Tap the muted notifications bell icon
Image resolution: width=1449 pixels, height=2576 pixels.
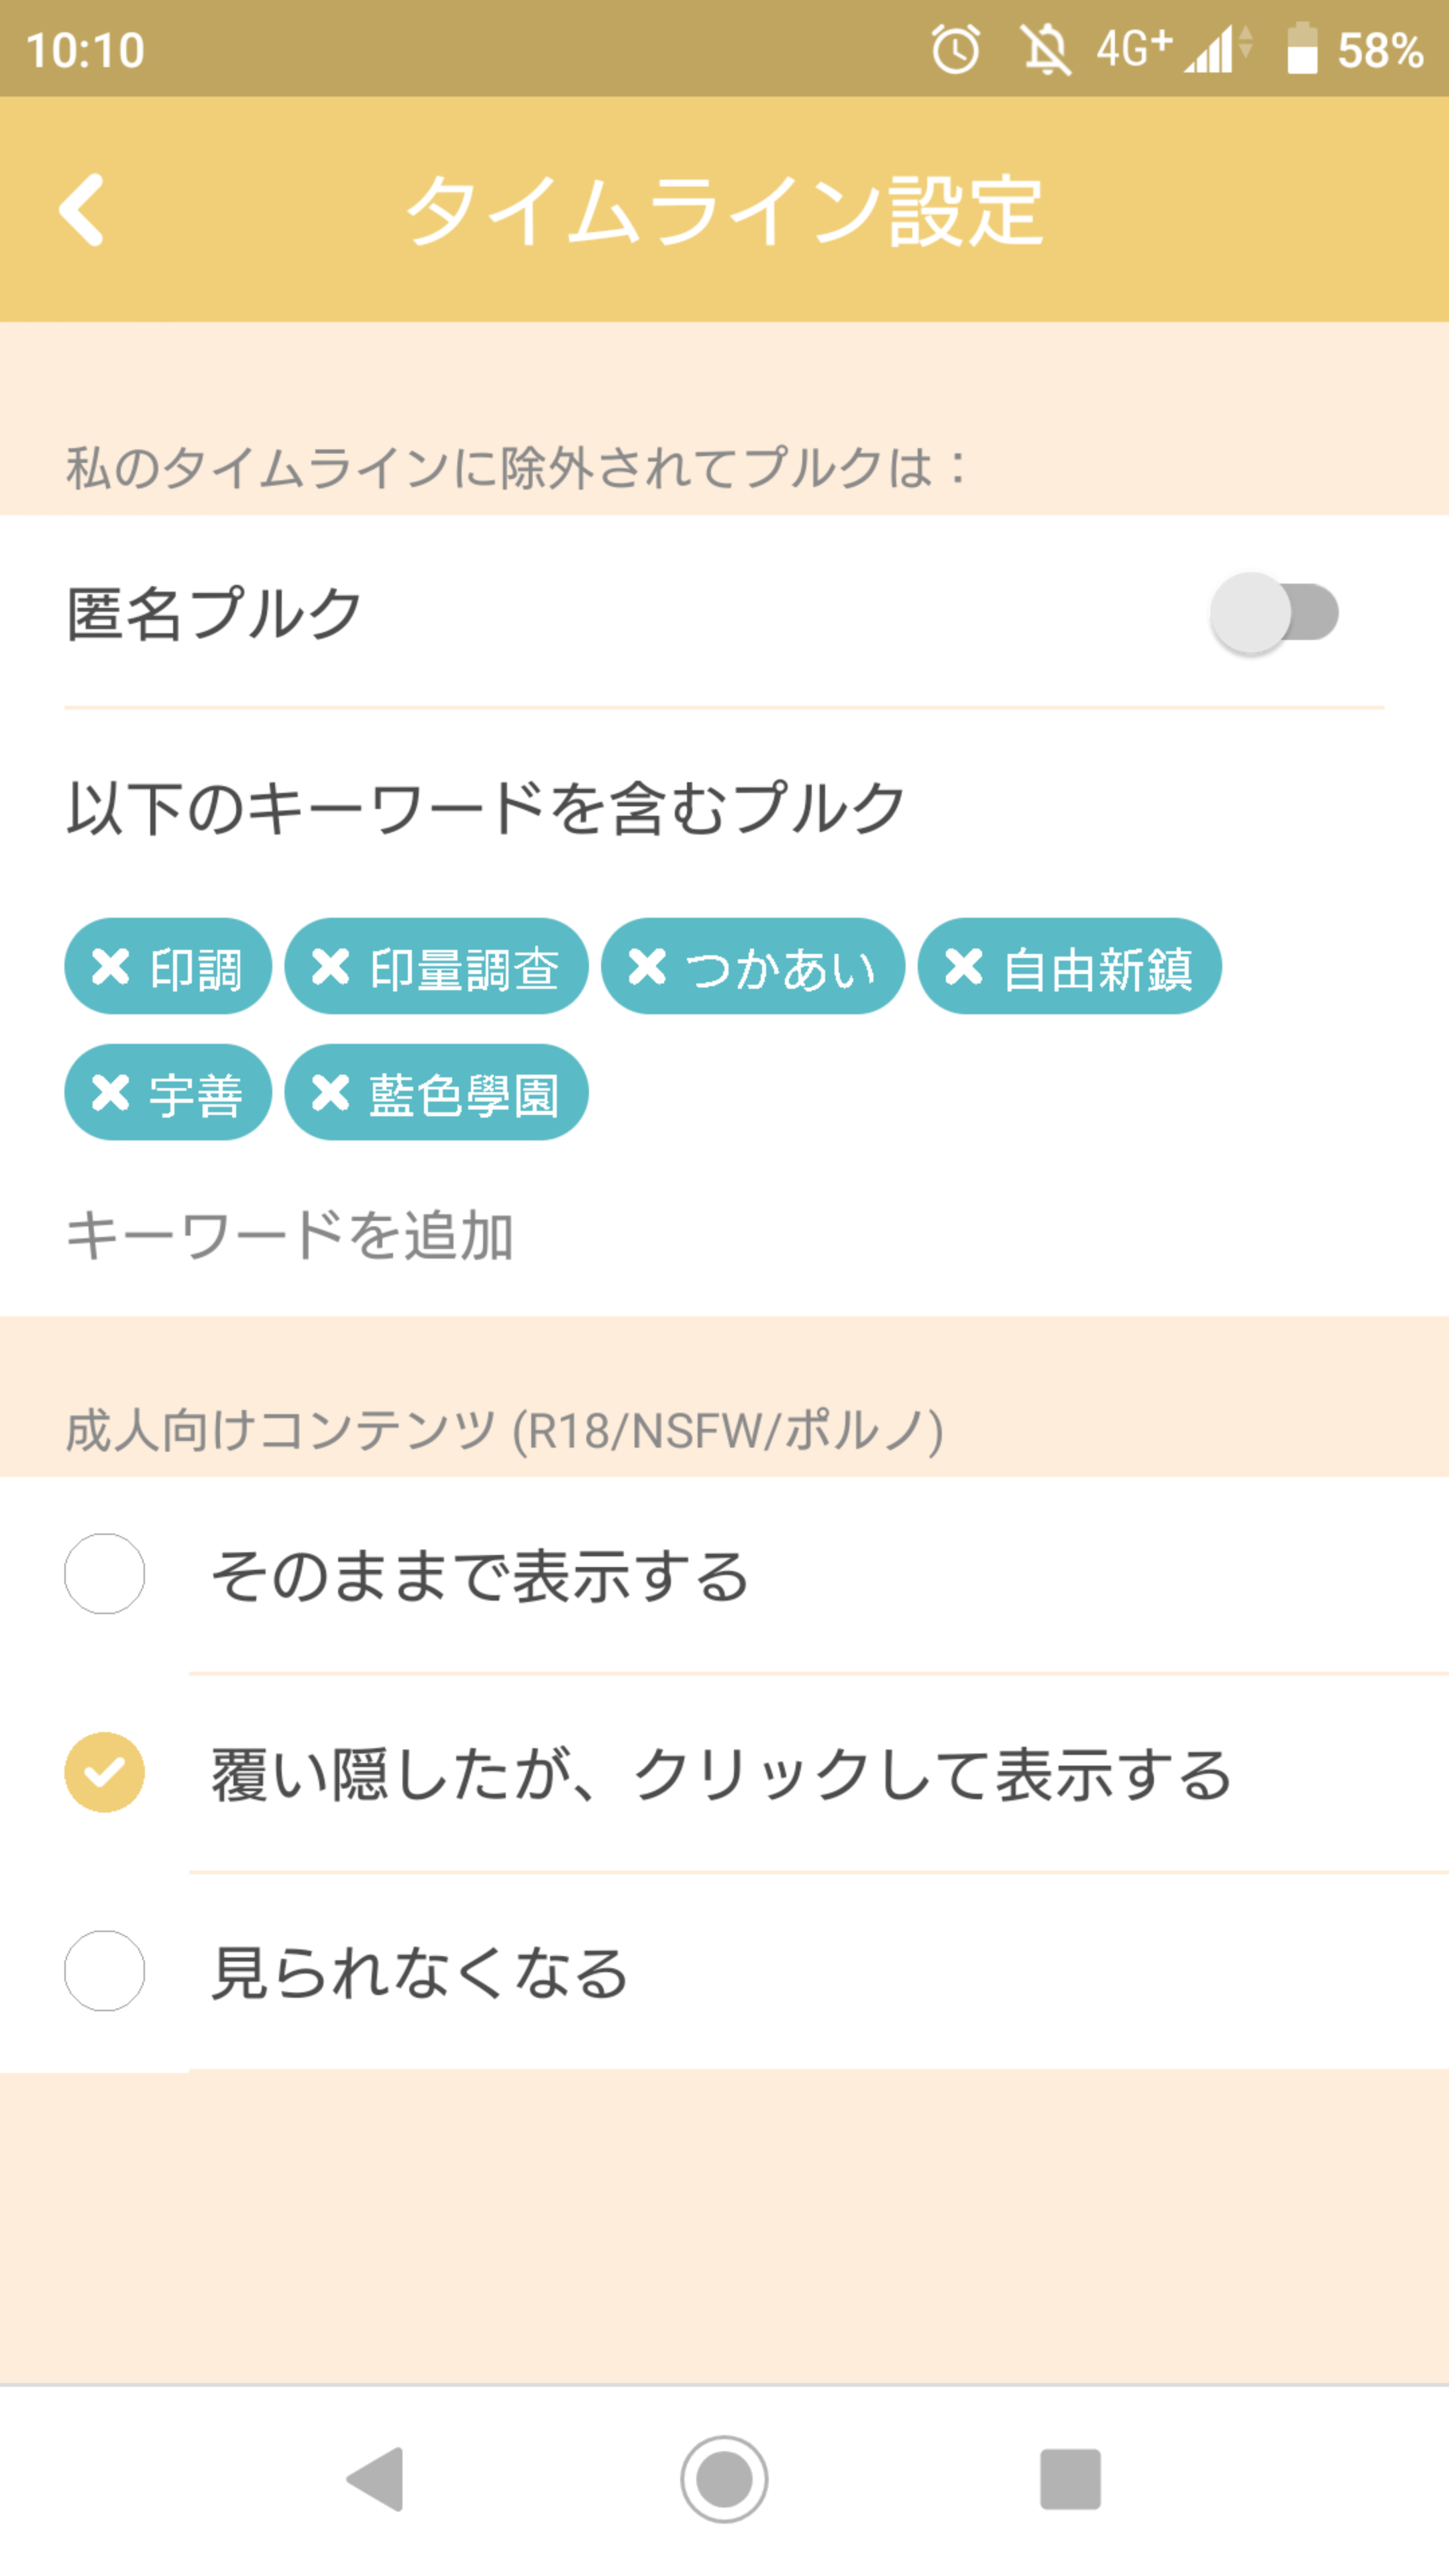click(1045, 49)
